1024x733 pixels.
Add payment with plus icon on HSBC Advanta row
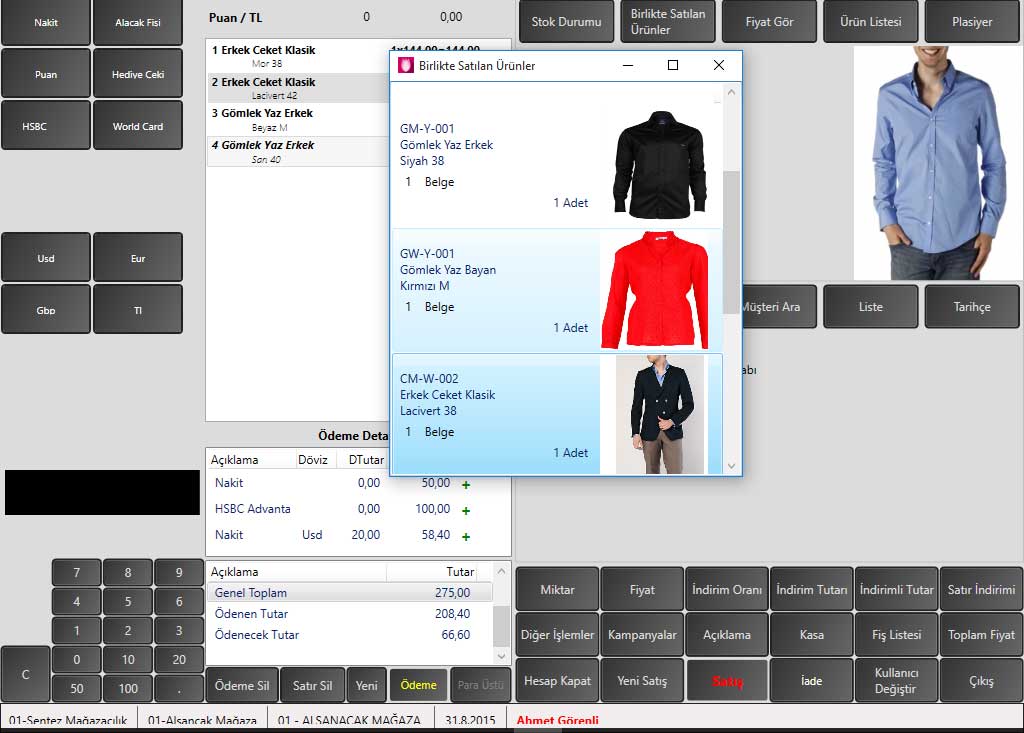[x=466, y=510]
